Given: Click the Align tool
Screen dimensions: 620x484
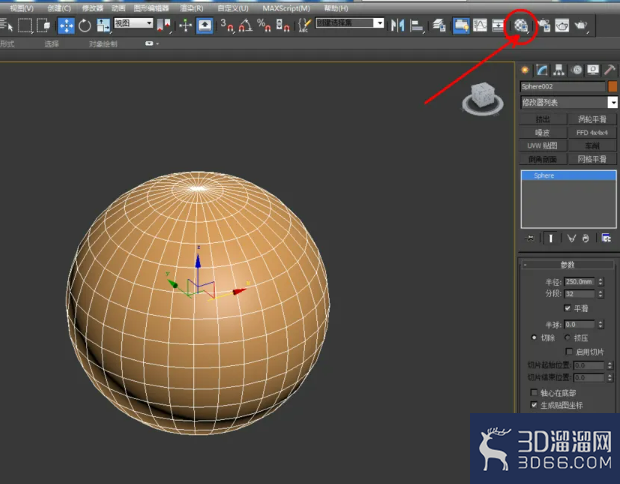Looking at the screenshot, I should click(416, 26).
